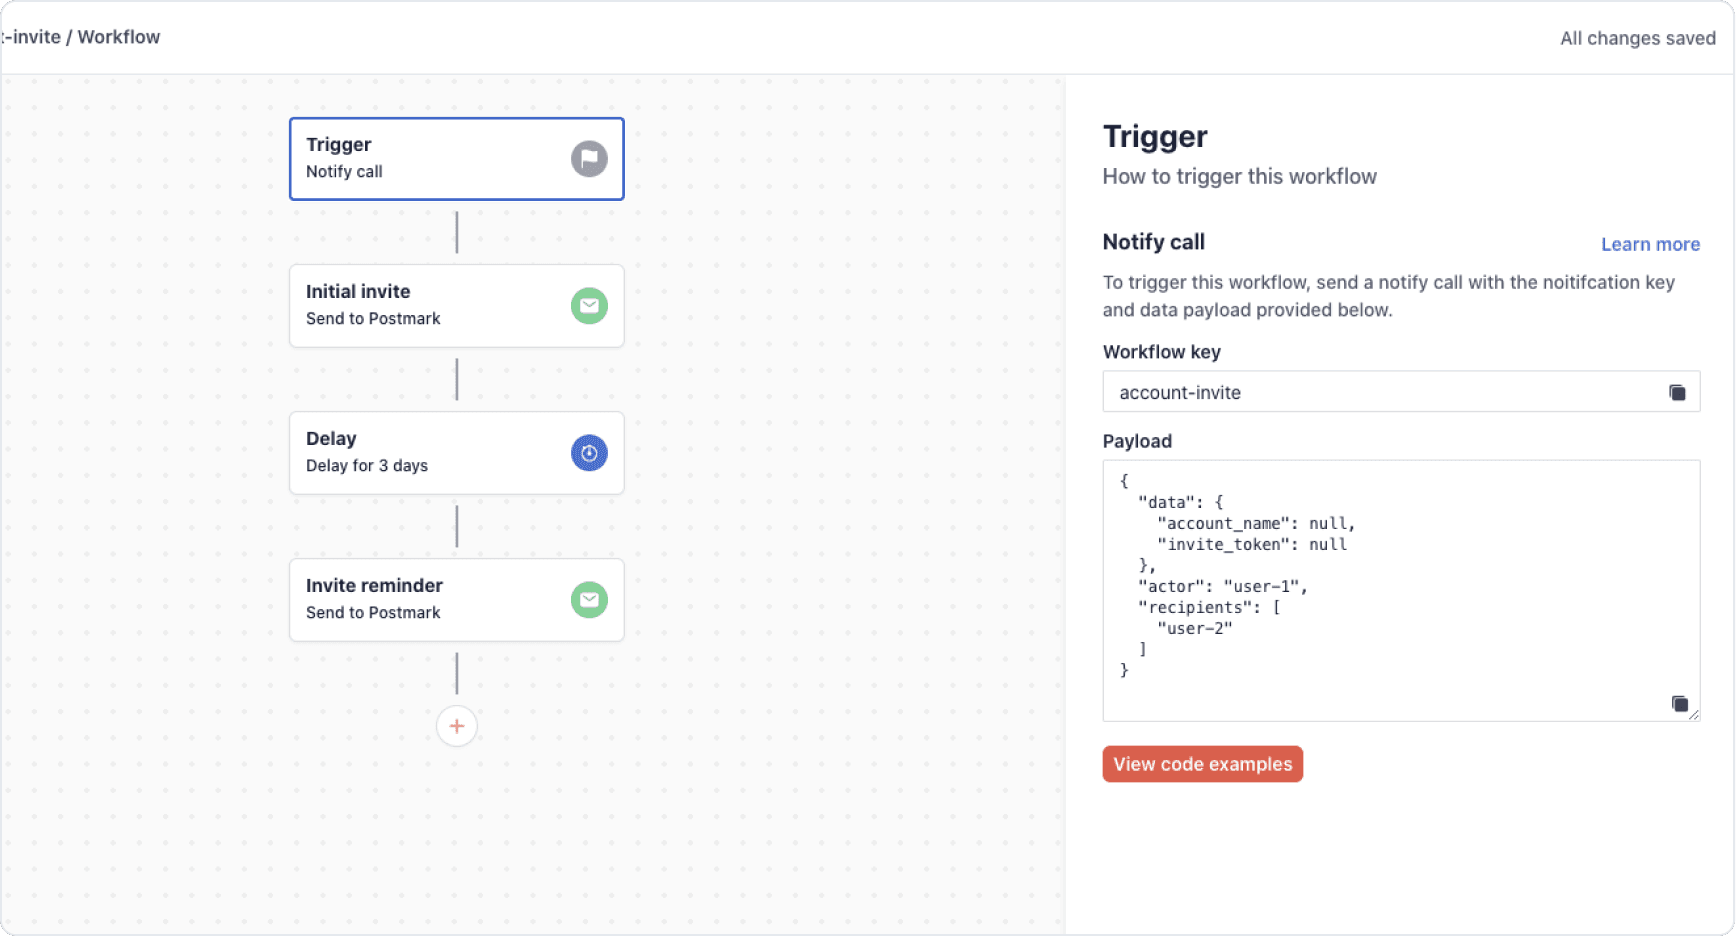1736x936 pixels.
Task: Open the Initial invite step title
Action: click(x=358, y=292)
